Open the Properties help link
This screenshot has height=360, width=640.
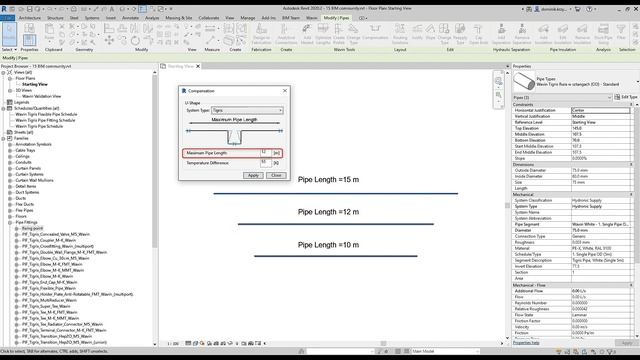526,343
